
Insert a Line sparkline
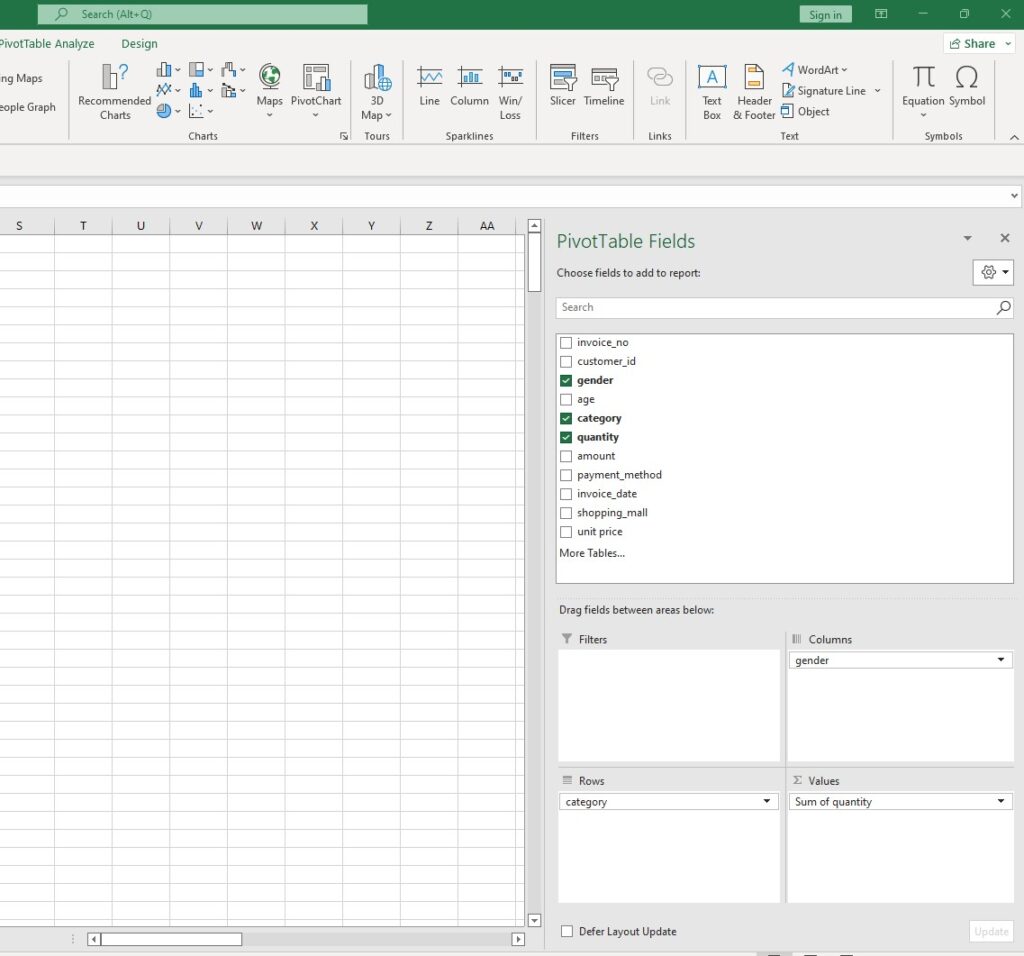(429, 90)
